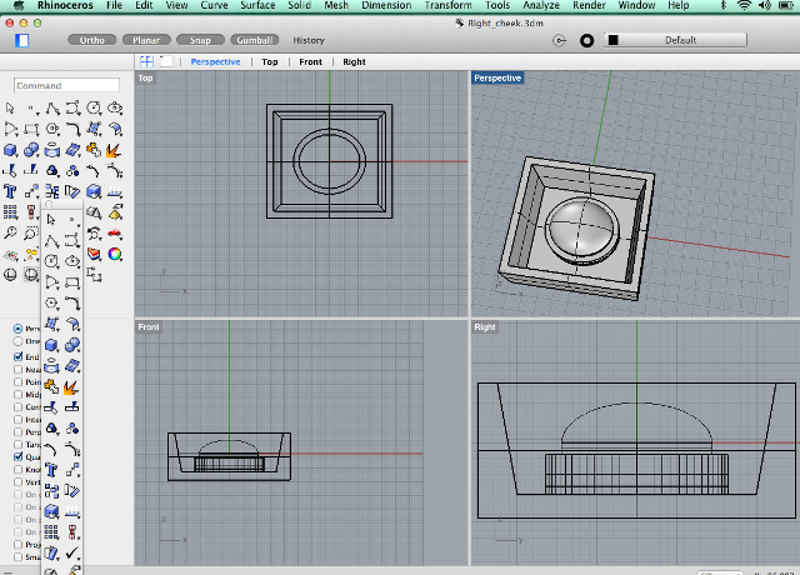
Task: Click the stacked layers icon
Action: click(x=93, y=254)
